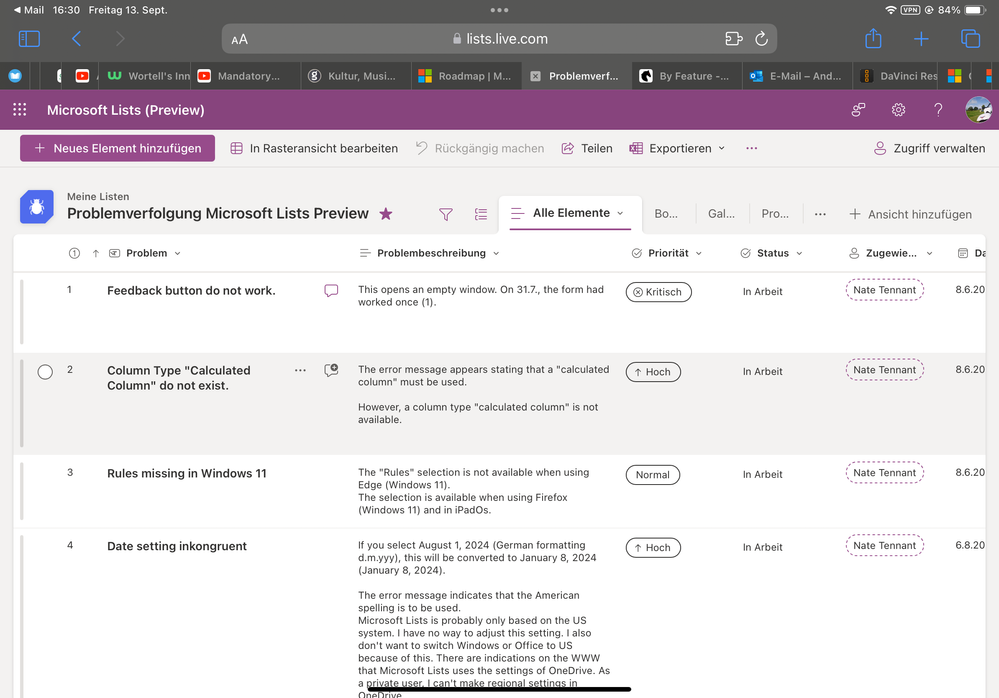999x698 pixels.
Task: Sort by the ascending arrow column header
Action: click(96, 253)
